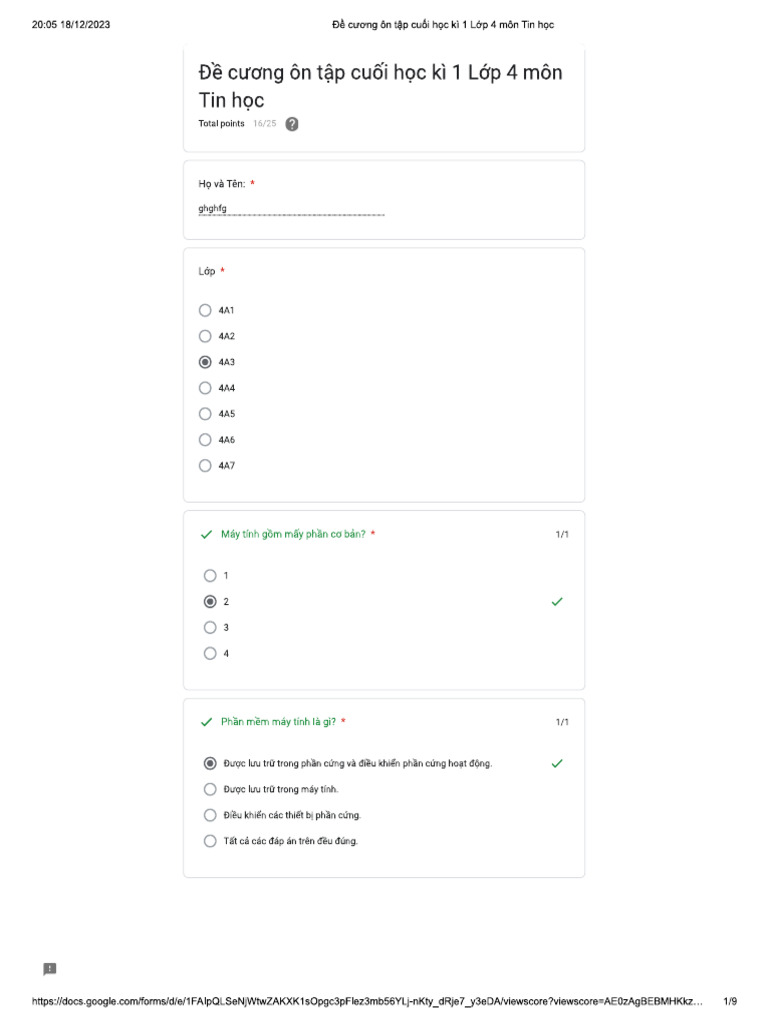Select class 4A1 radio button

pos(205,310)
